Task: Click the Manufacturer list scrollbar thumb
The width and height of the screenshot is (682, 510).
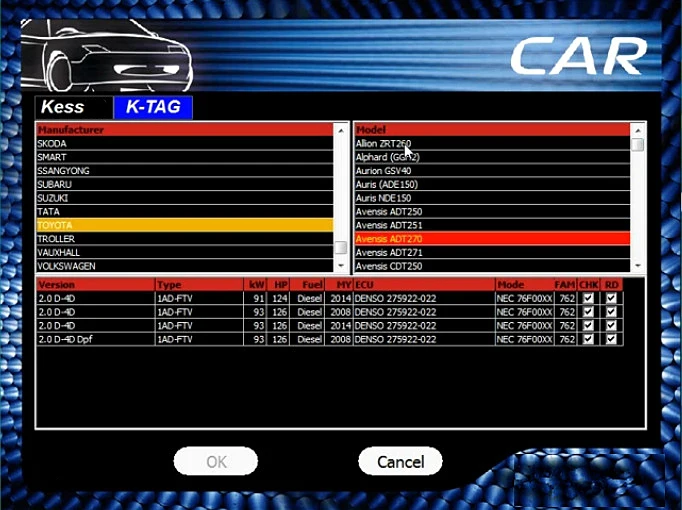Action: click(x=341, y=247)
